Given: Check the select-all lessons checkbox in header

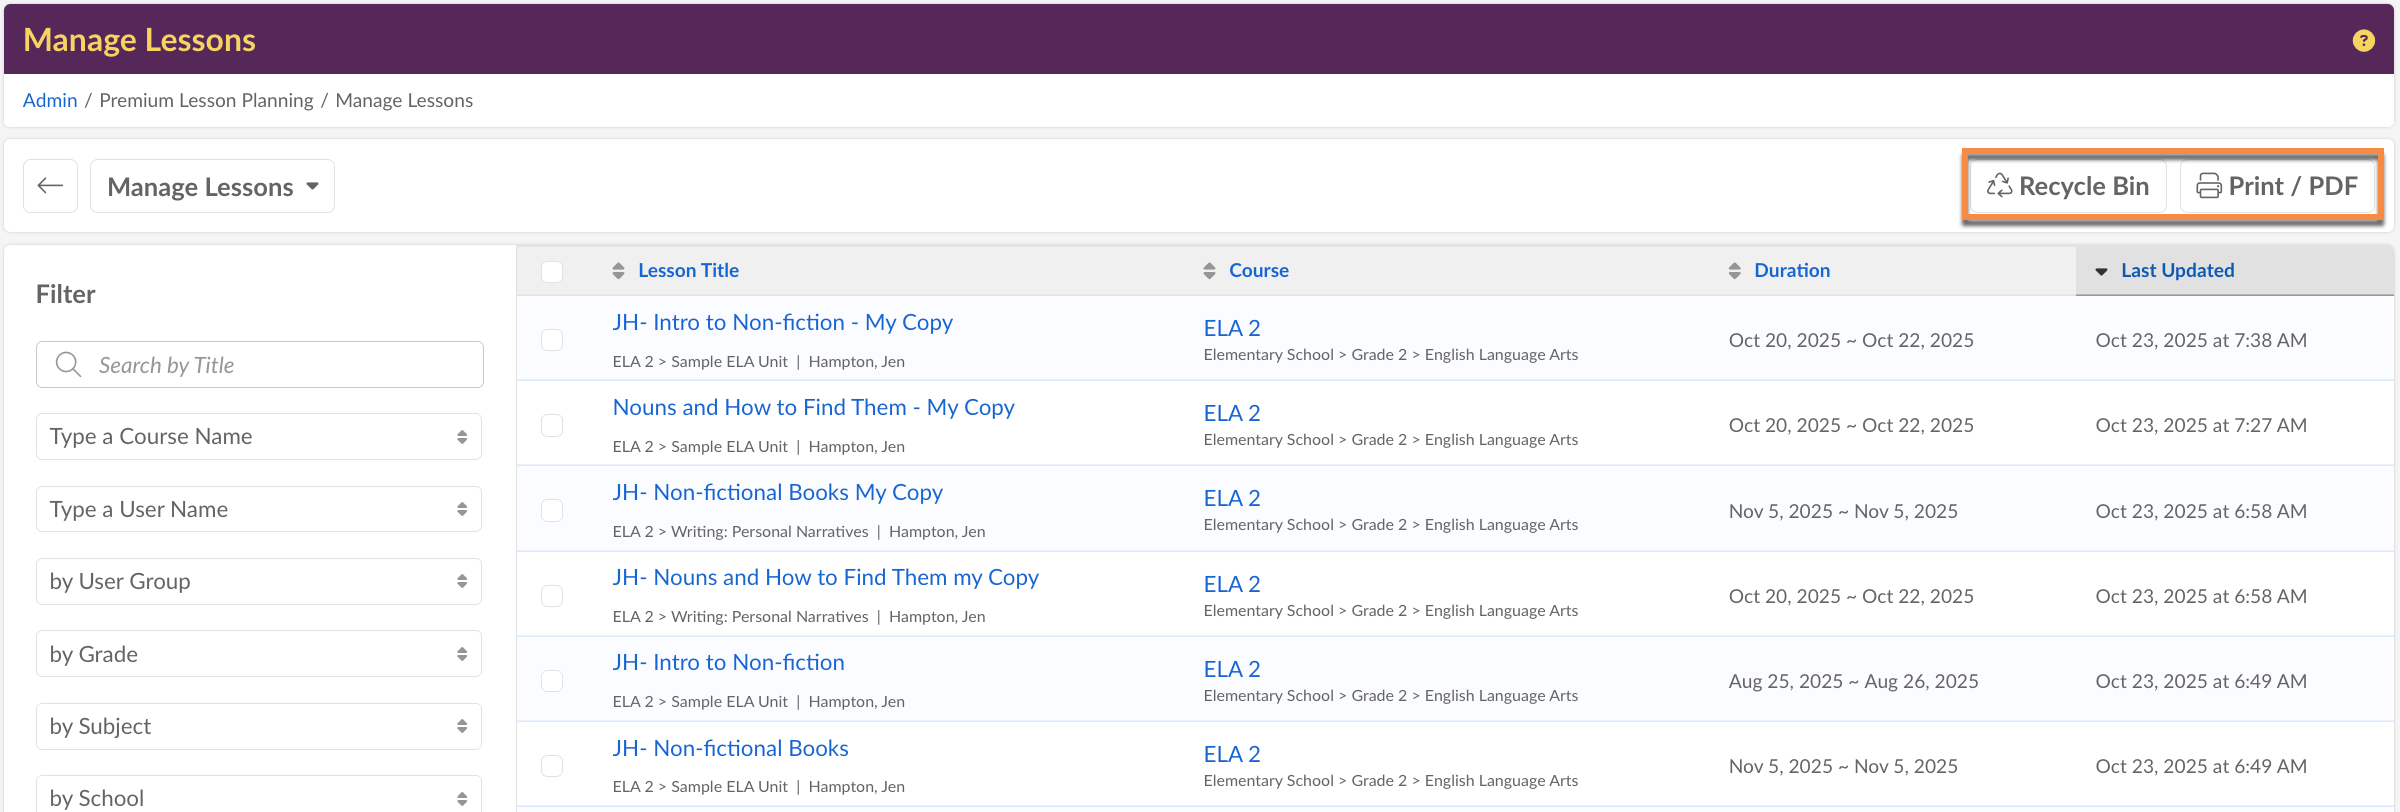Looking at the screenshot, I should click(552, 271).
